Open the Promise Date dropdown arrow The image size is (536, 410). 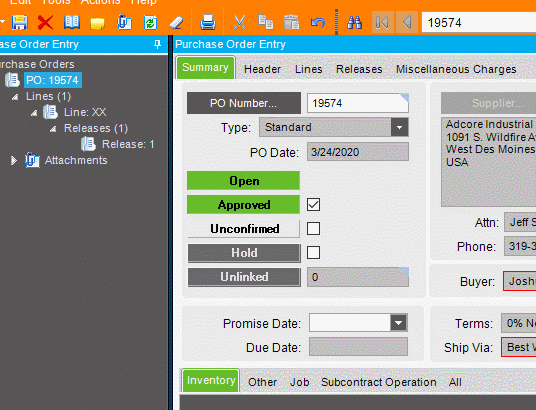pyautogui.click(x=399, y=322)
